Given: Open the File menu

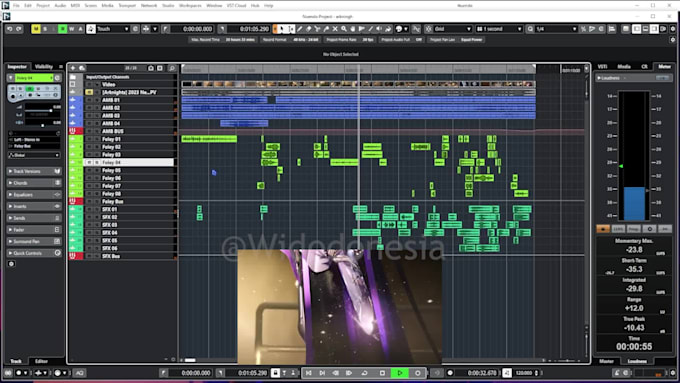Looking at the screenshot, I should tap(16, 6).
